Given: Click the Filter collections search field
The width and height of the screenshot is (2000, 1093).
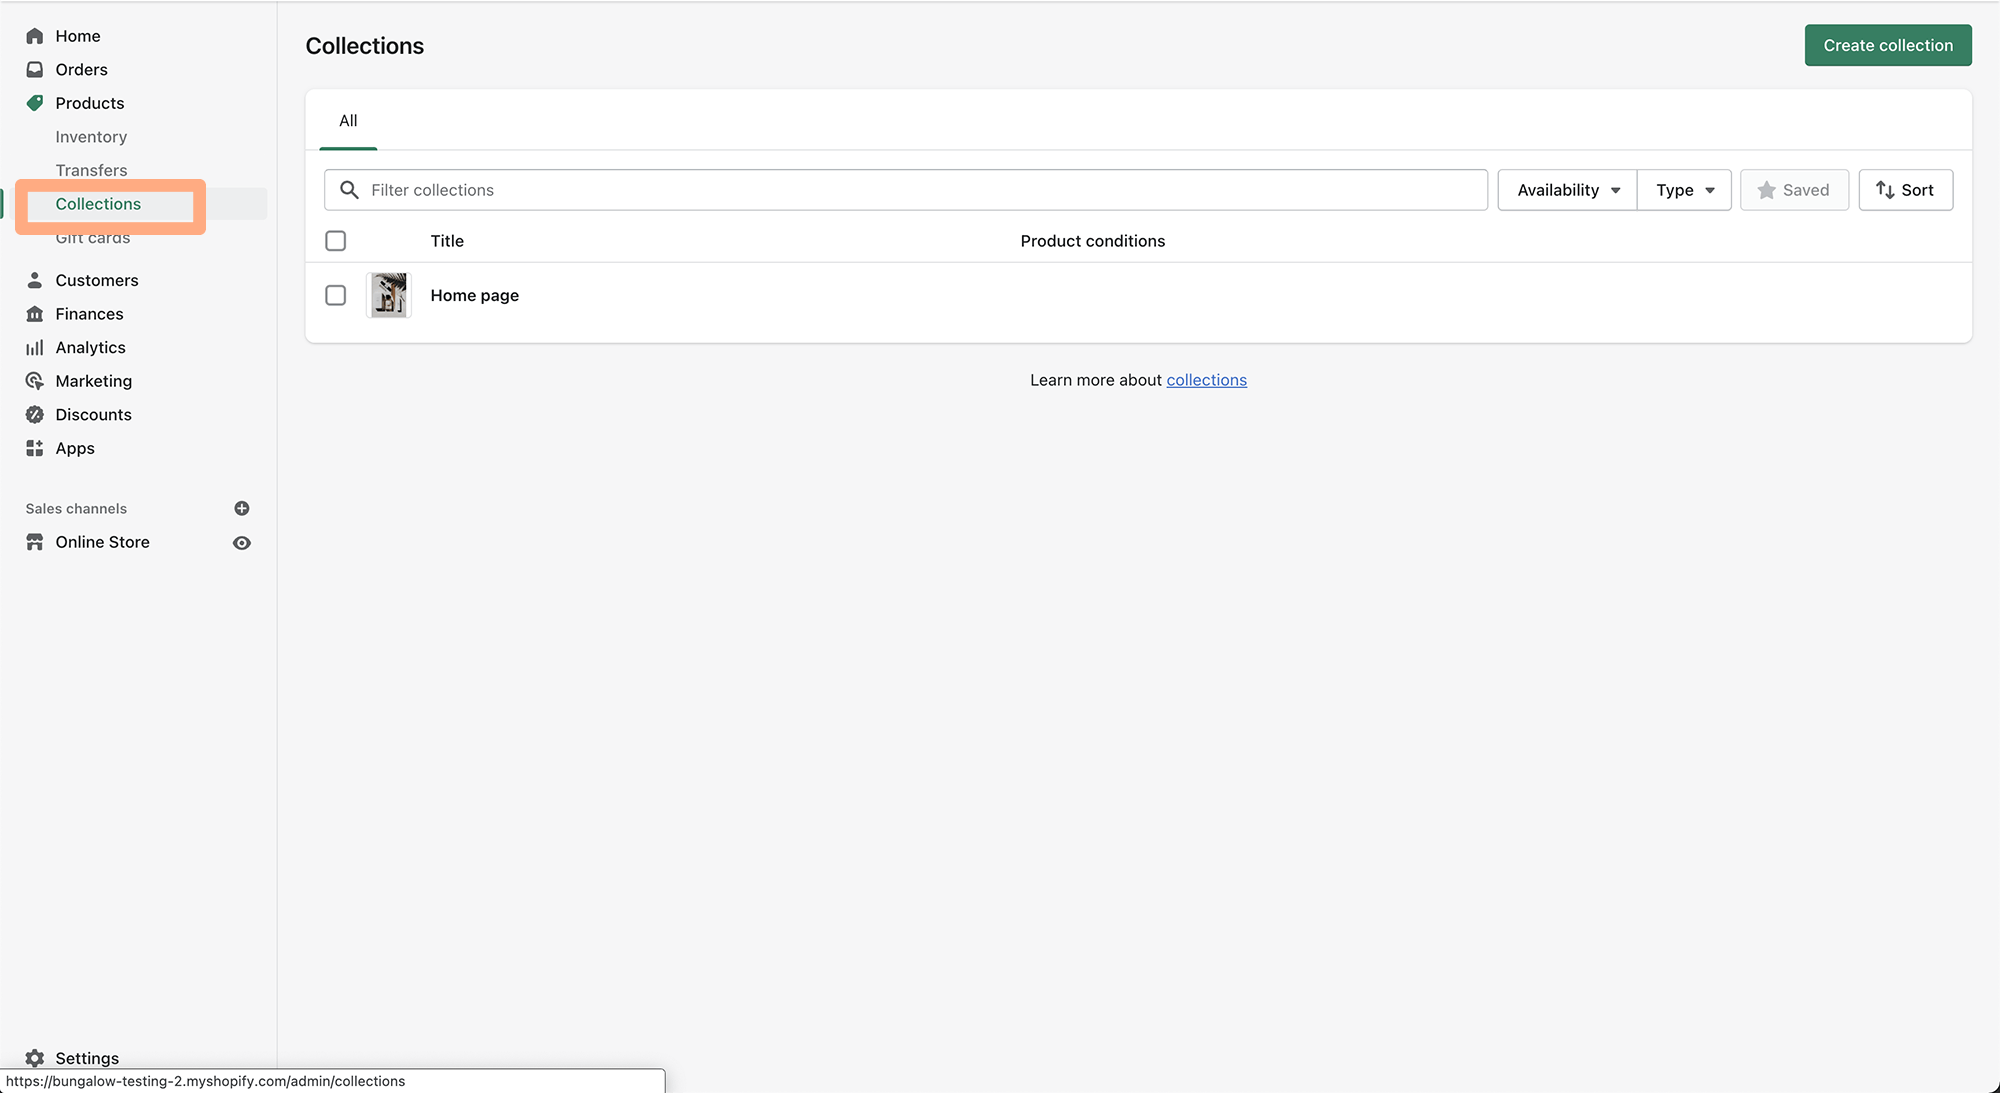Looking at the screenshot, I should coord(906,190).
